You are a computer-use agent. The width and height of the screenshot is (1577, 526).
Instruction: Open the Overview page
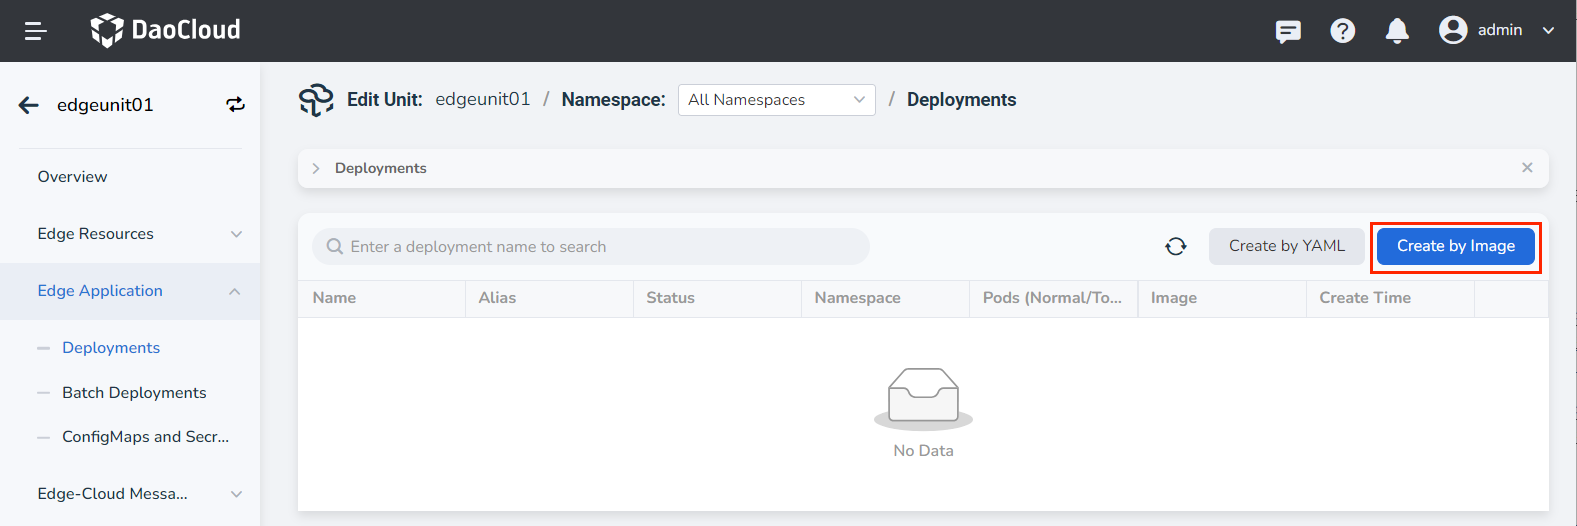point(72,177)
